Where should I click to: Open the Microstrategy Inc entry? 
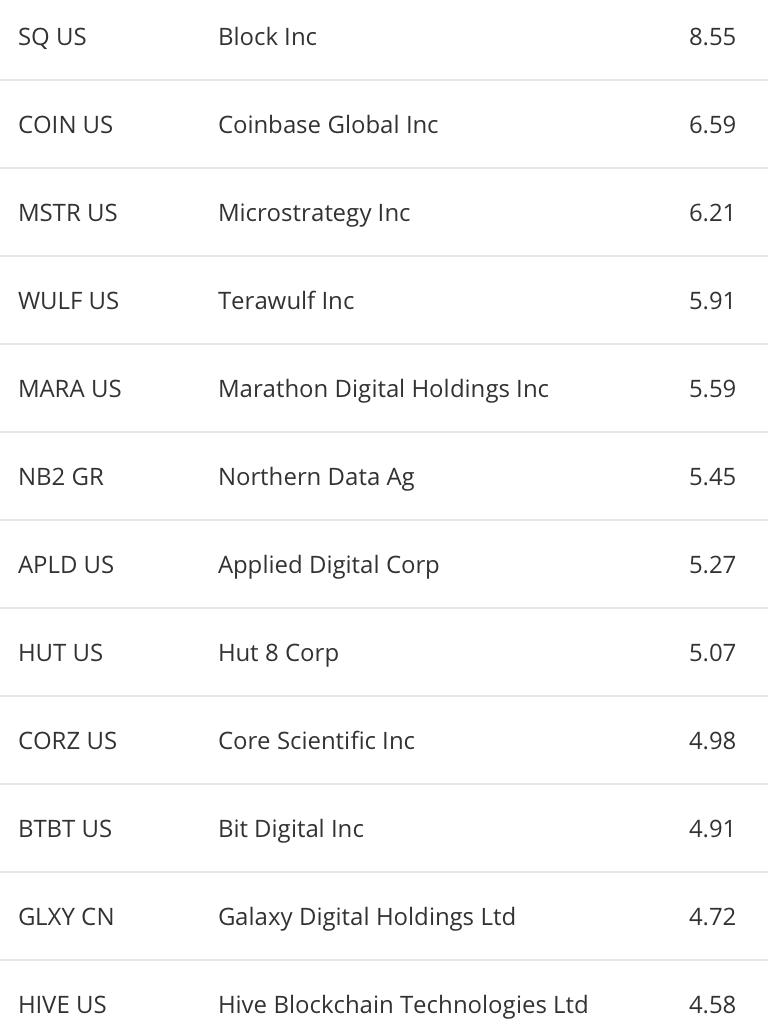pos(384,212)
